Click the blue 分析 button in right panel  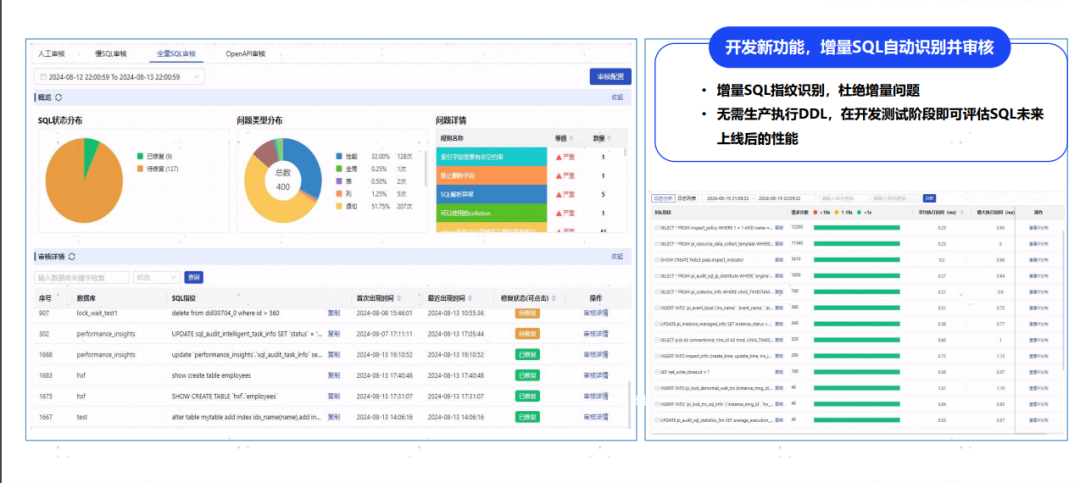(x=928, y=198)
